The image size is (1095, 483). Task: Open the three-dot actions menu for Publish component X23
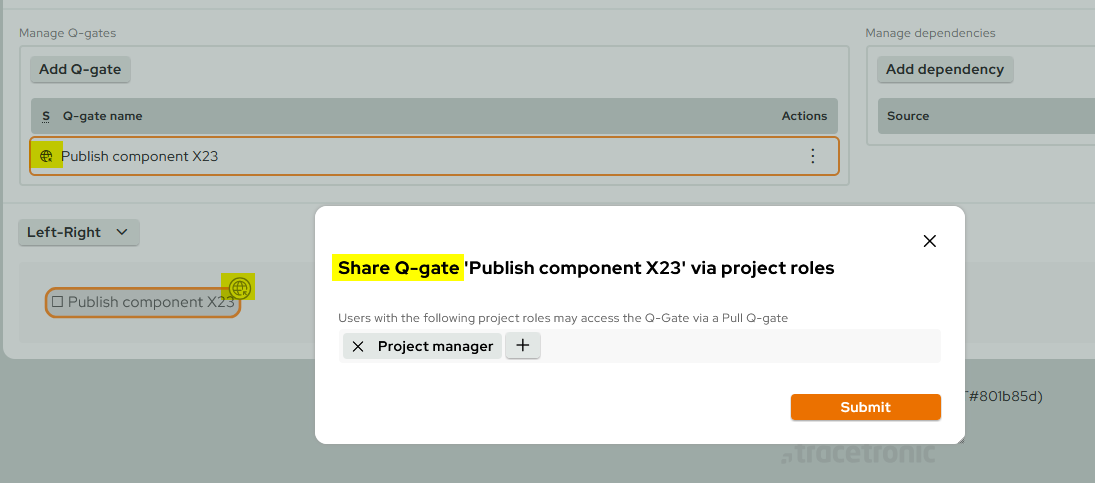click(x=812, y=156)
